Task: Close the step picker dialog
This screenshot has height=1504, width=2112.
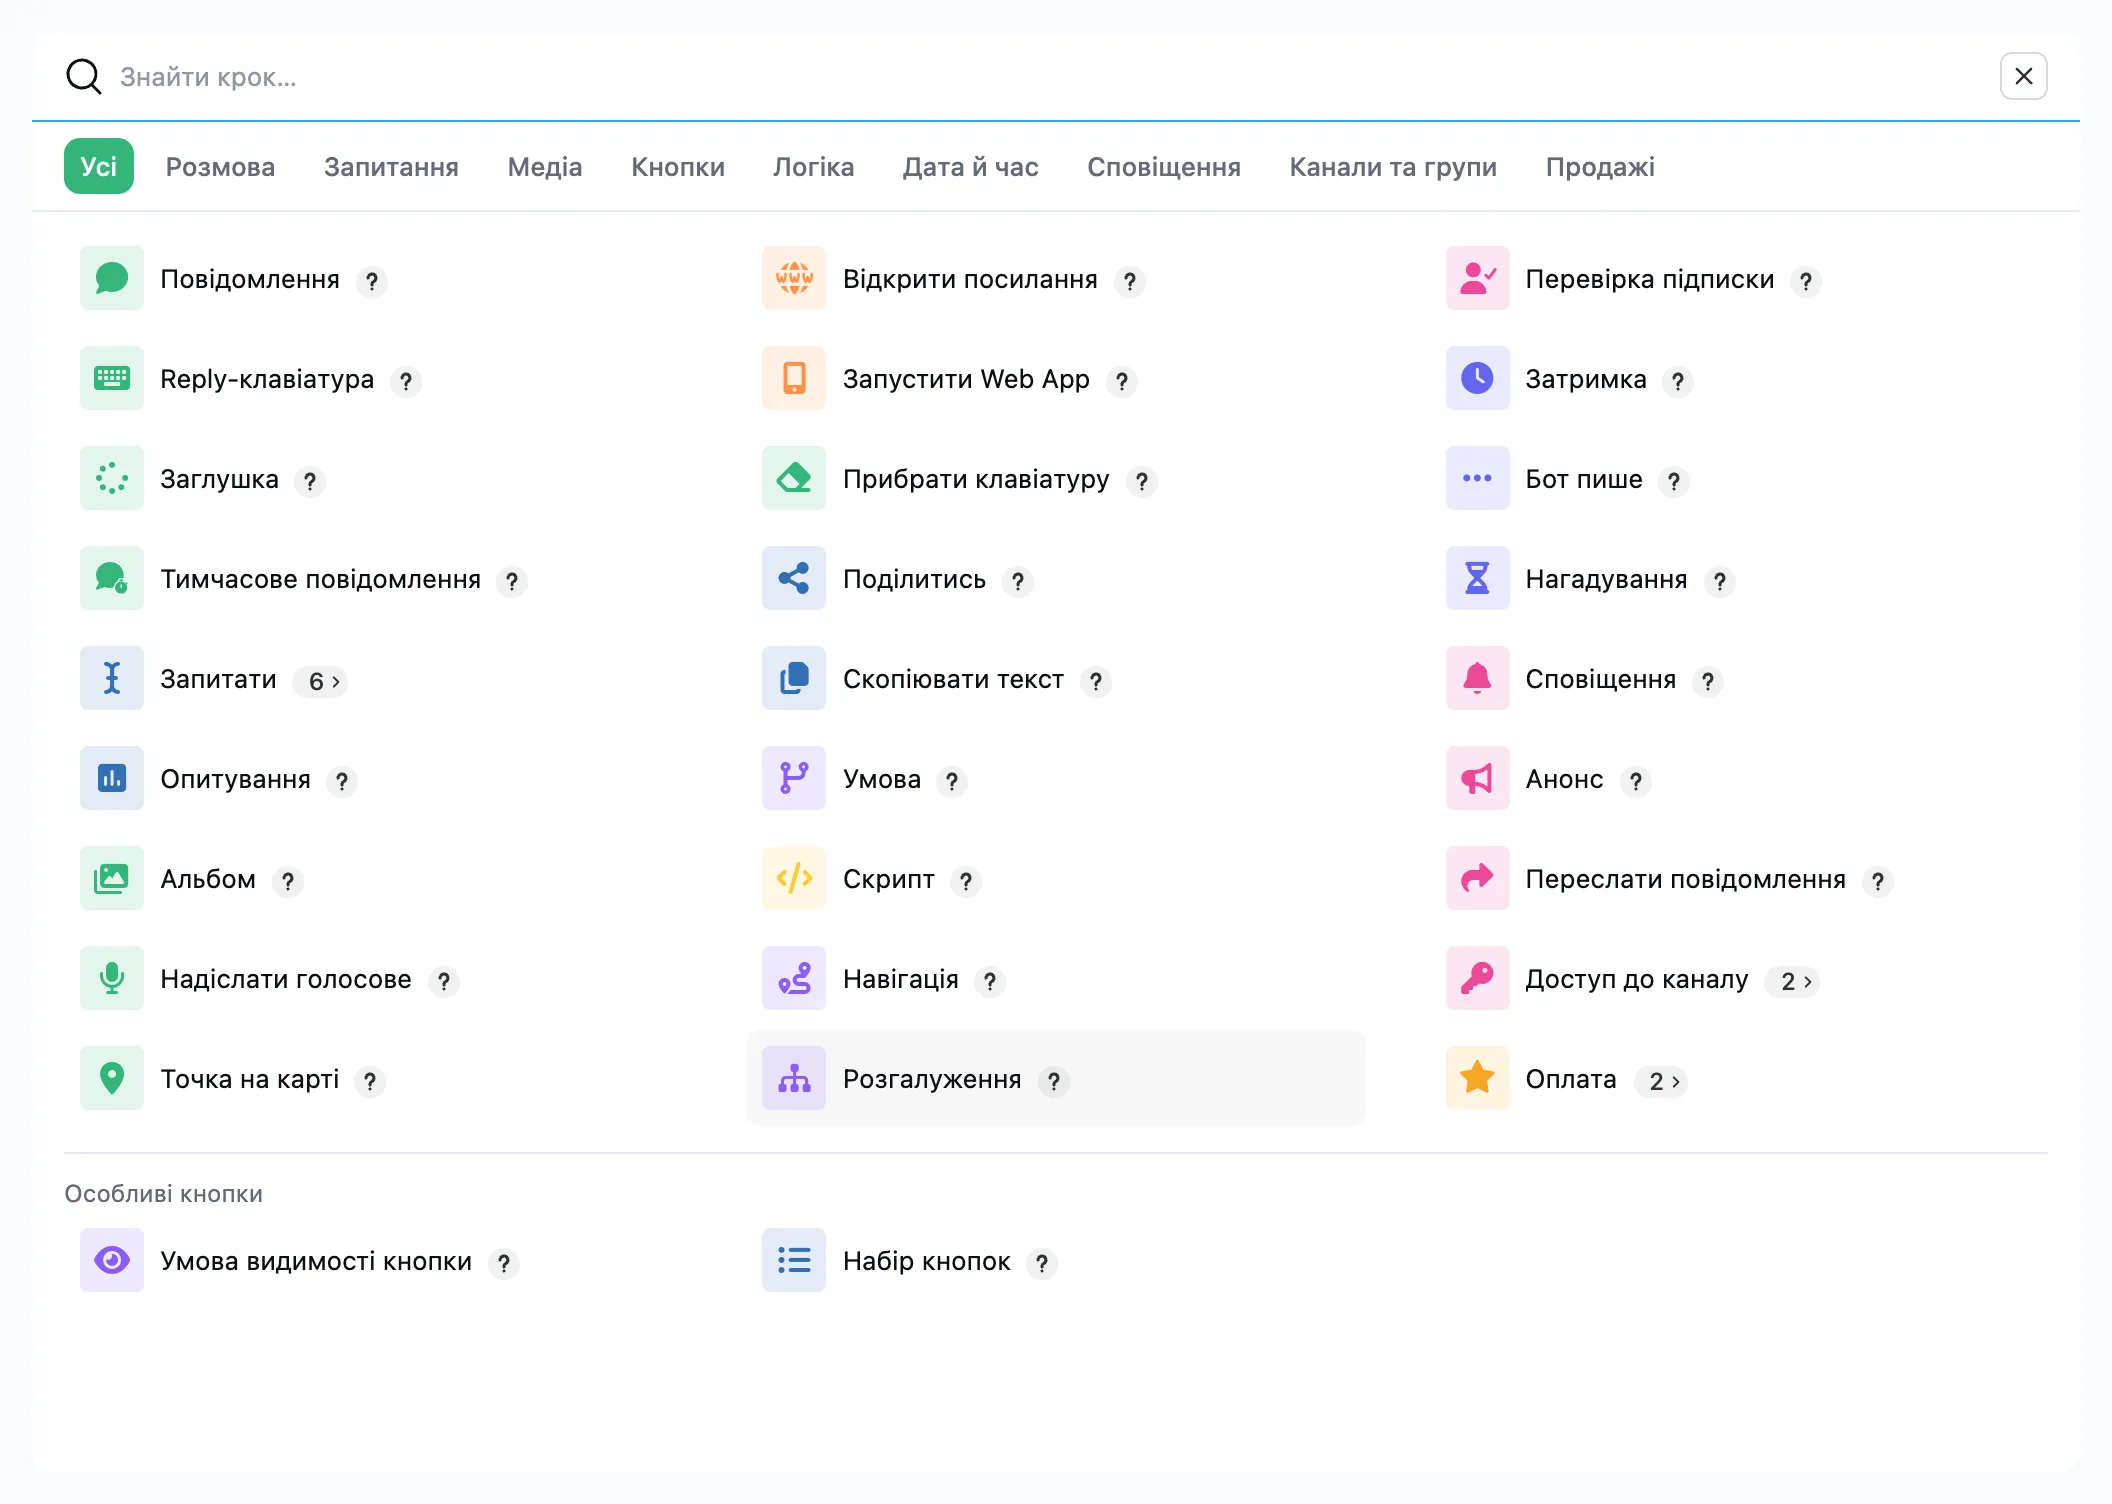Action: [x=2024, y=76]
